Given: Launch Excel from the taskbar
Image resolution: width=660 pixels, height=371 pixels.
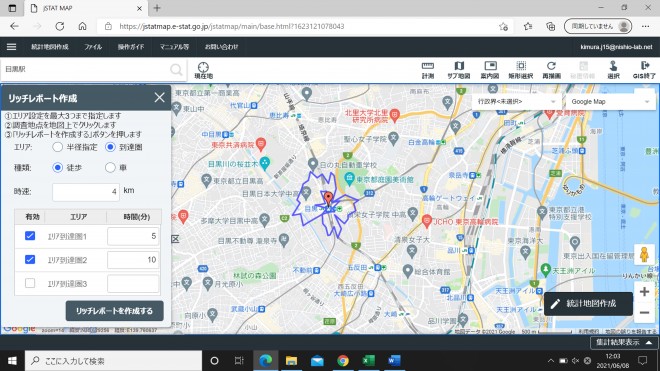Looking at the screenshot, I should point(369,361).
